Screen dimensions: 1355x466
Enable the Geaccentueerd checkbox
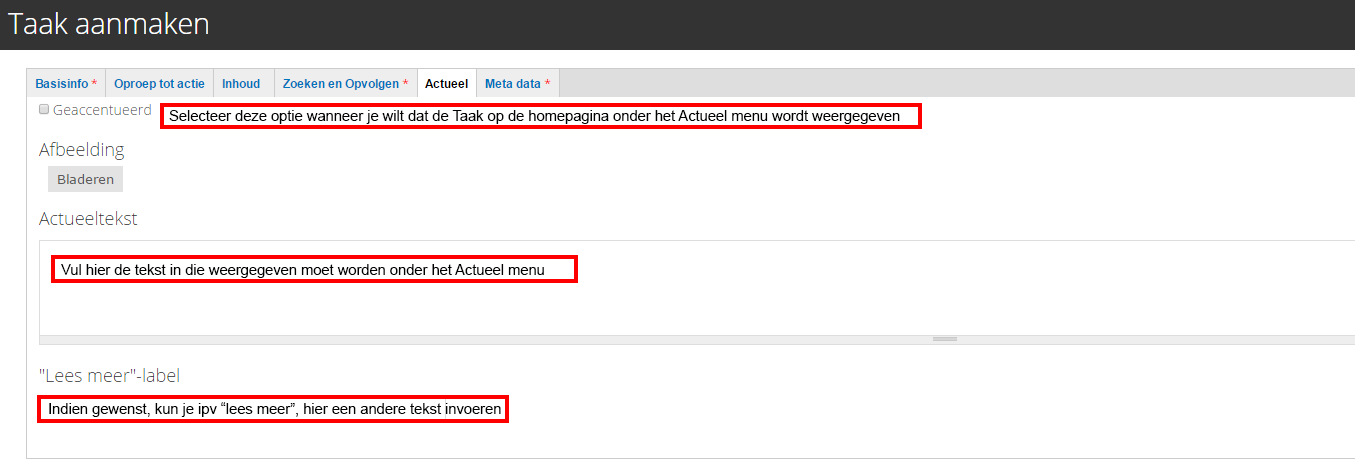click(x=44, y=109)
